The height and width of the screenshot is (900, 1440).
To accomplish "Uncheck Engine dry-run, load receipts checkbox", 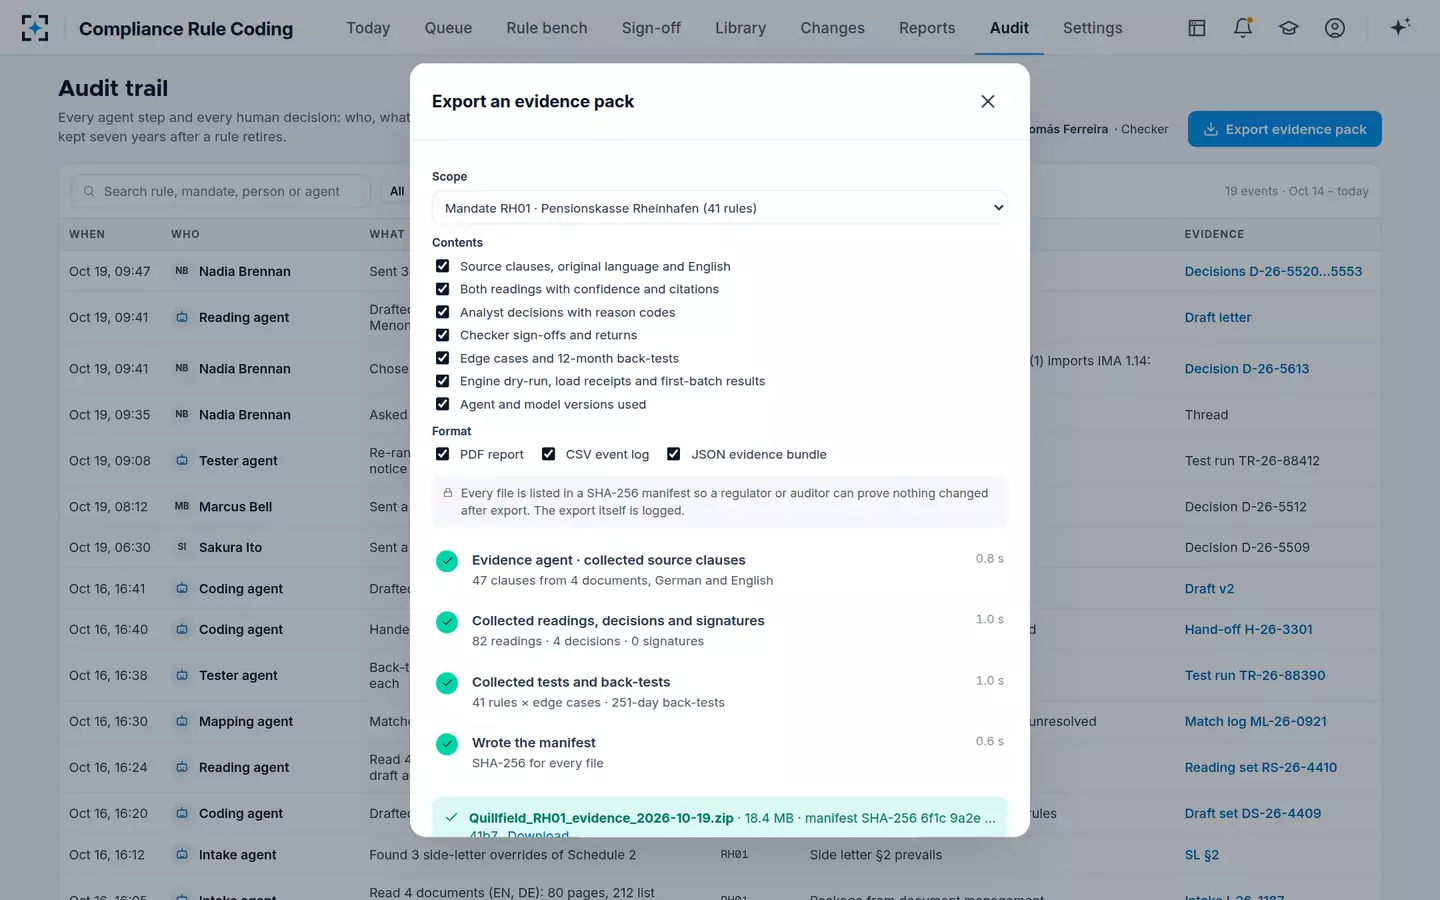I will coord(442,381).
